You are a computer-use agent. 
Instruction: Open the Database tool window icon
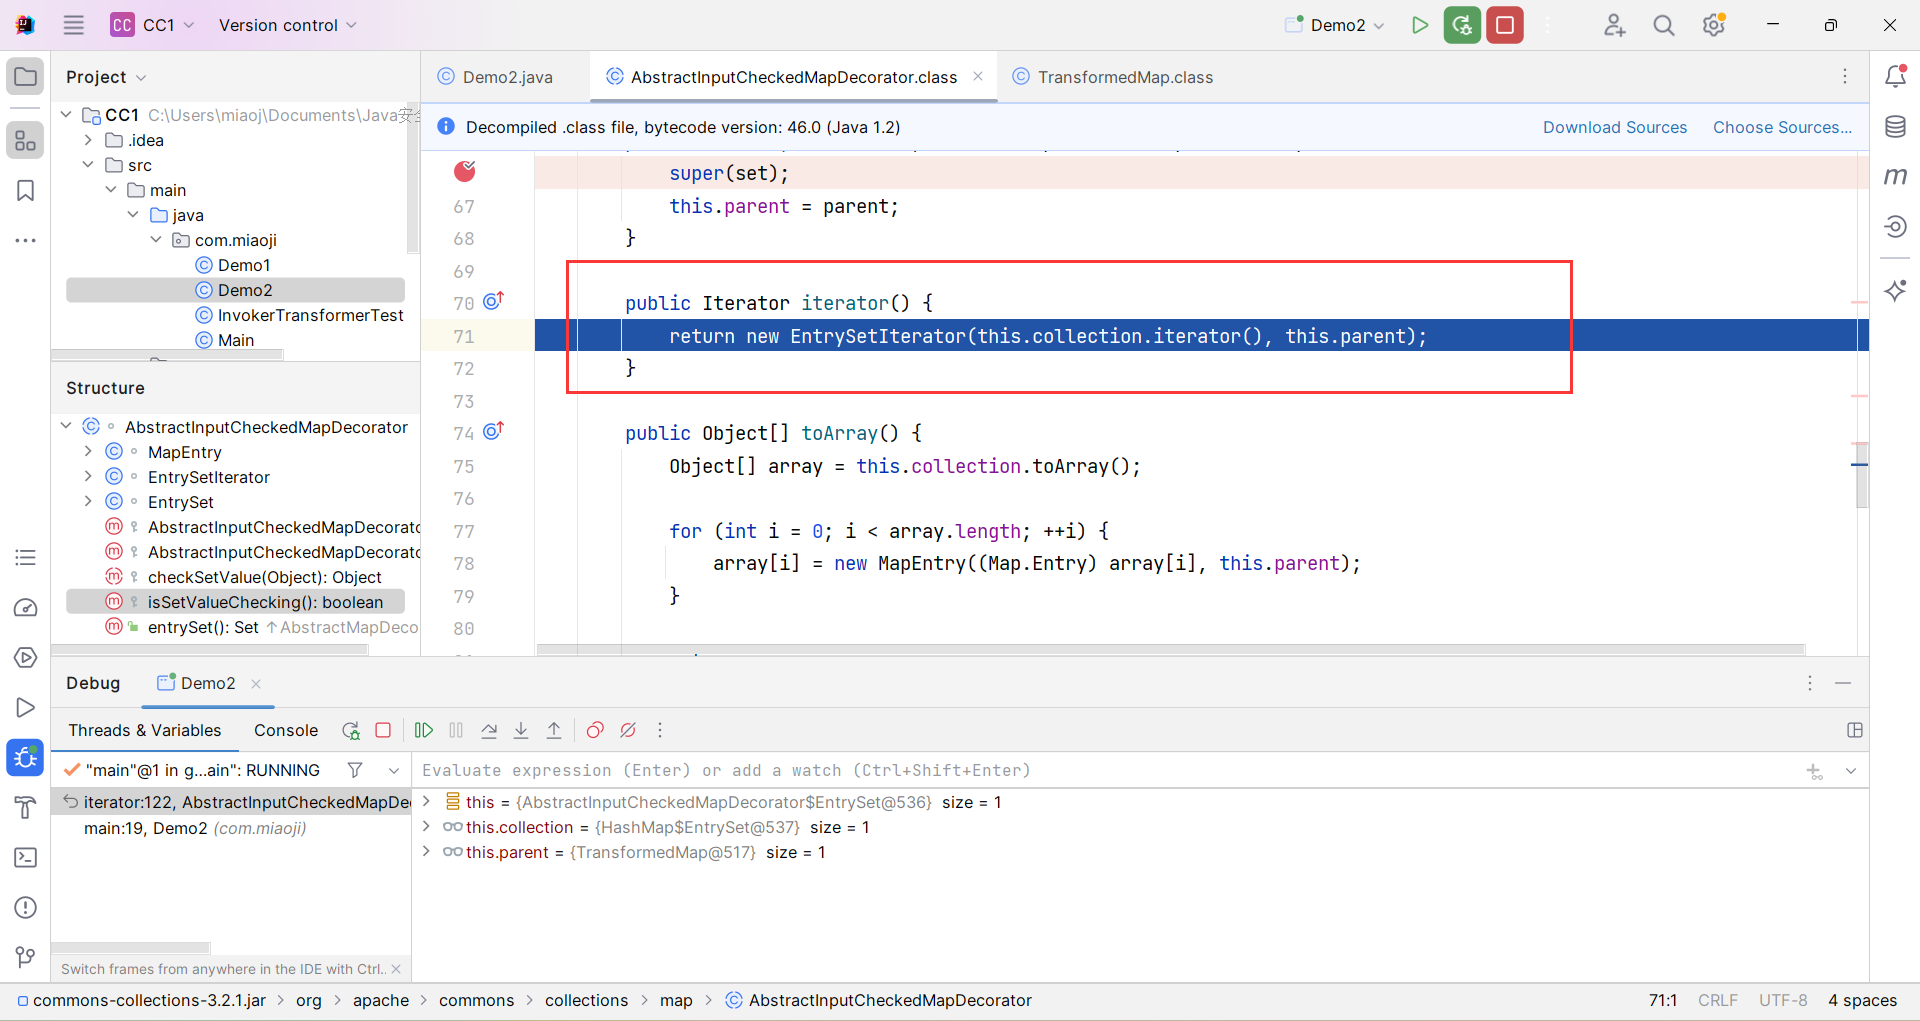coord(1895,127)
